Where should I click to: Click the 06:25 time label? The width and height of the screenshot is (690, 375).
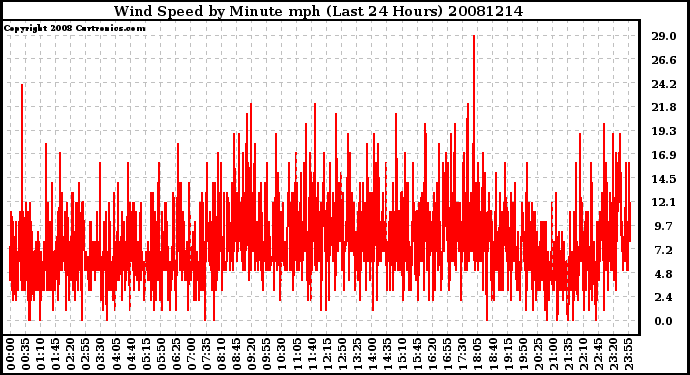pos(176,354)
